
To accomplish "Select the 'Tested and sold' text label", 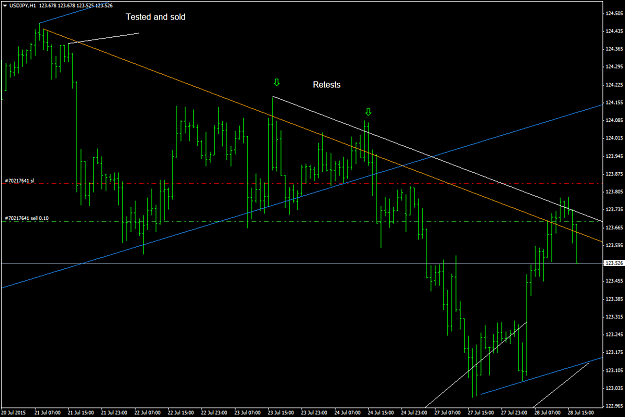I will click(155, 17).
